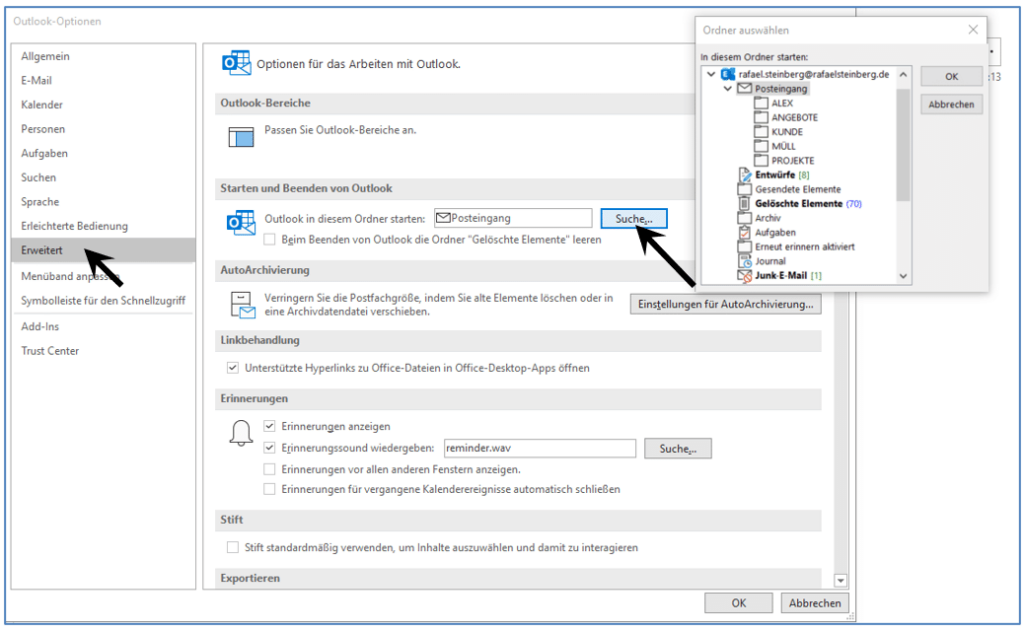Select the Journal folder label

[771, 261]
